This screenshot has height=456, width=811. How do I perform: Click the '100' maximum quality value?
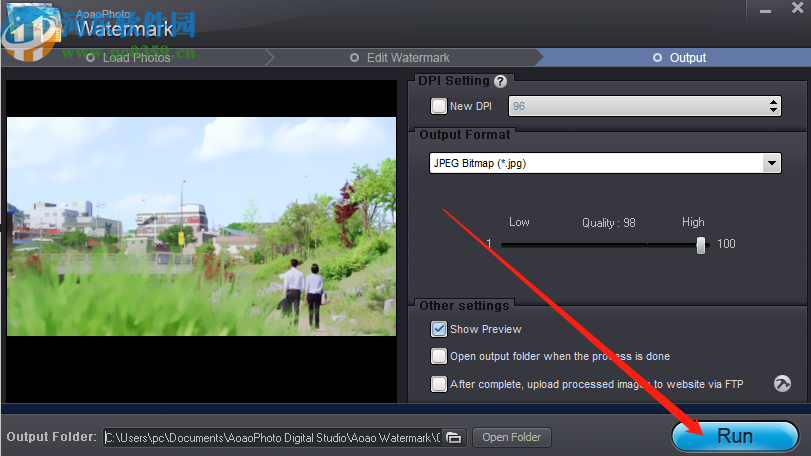click(x=726, y=244)
